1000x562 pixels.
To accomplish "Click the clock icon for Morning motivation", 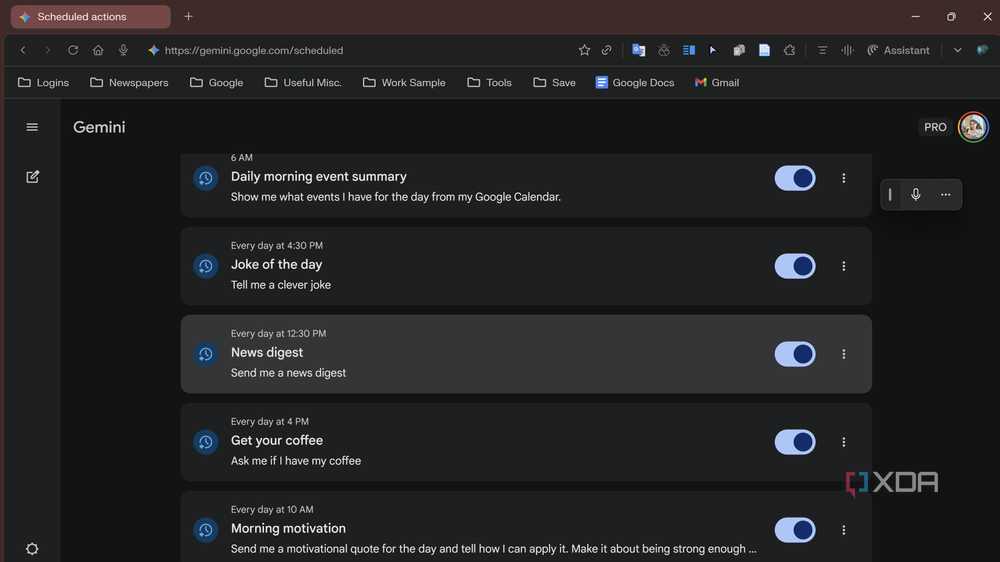I will [x=205, y=530].
